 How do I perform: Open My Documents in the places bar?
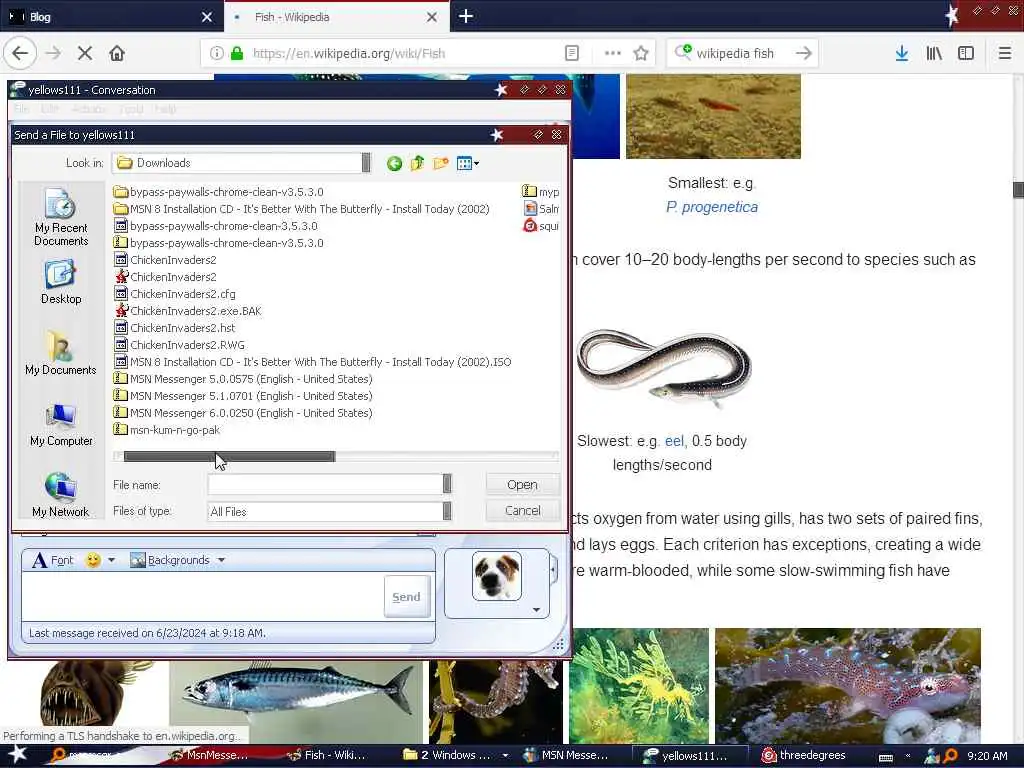(61, 353)
